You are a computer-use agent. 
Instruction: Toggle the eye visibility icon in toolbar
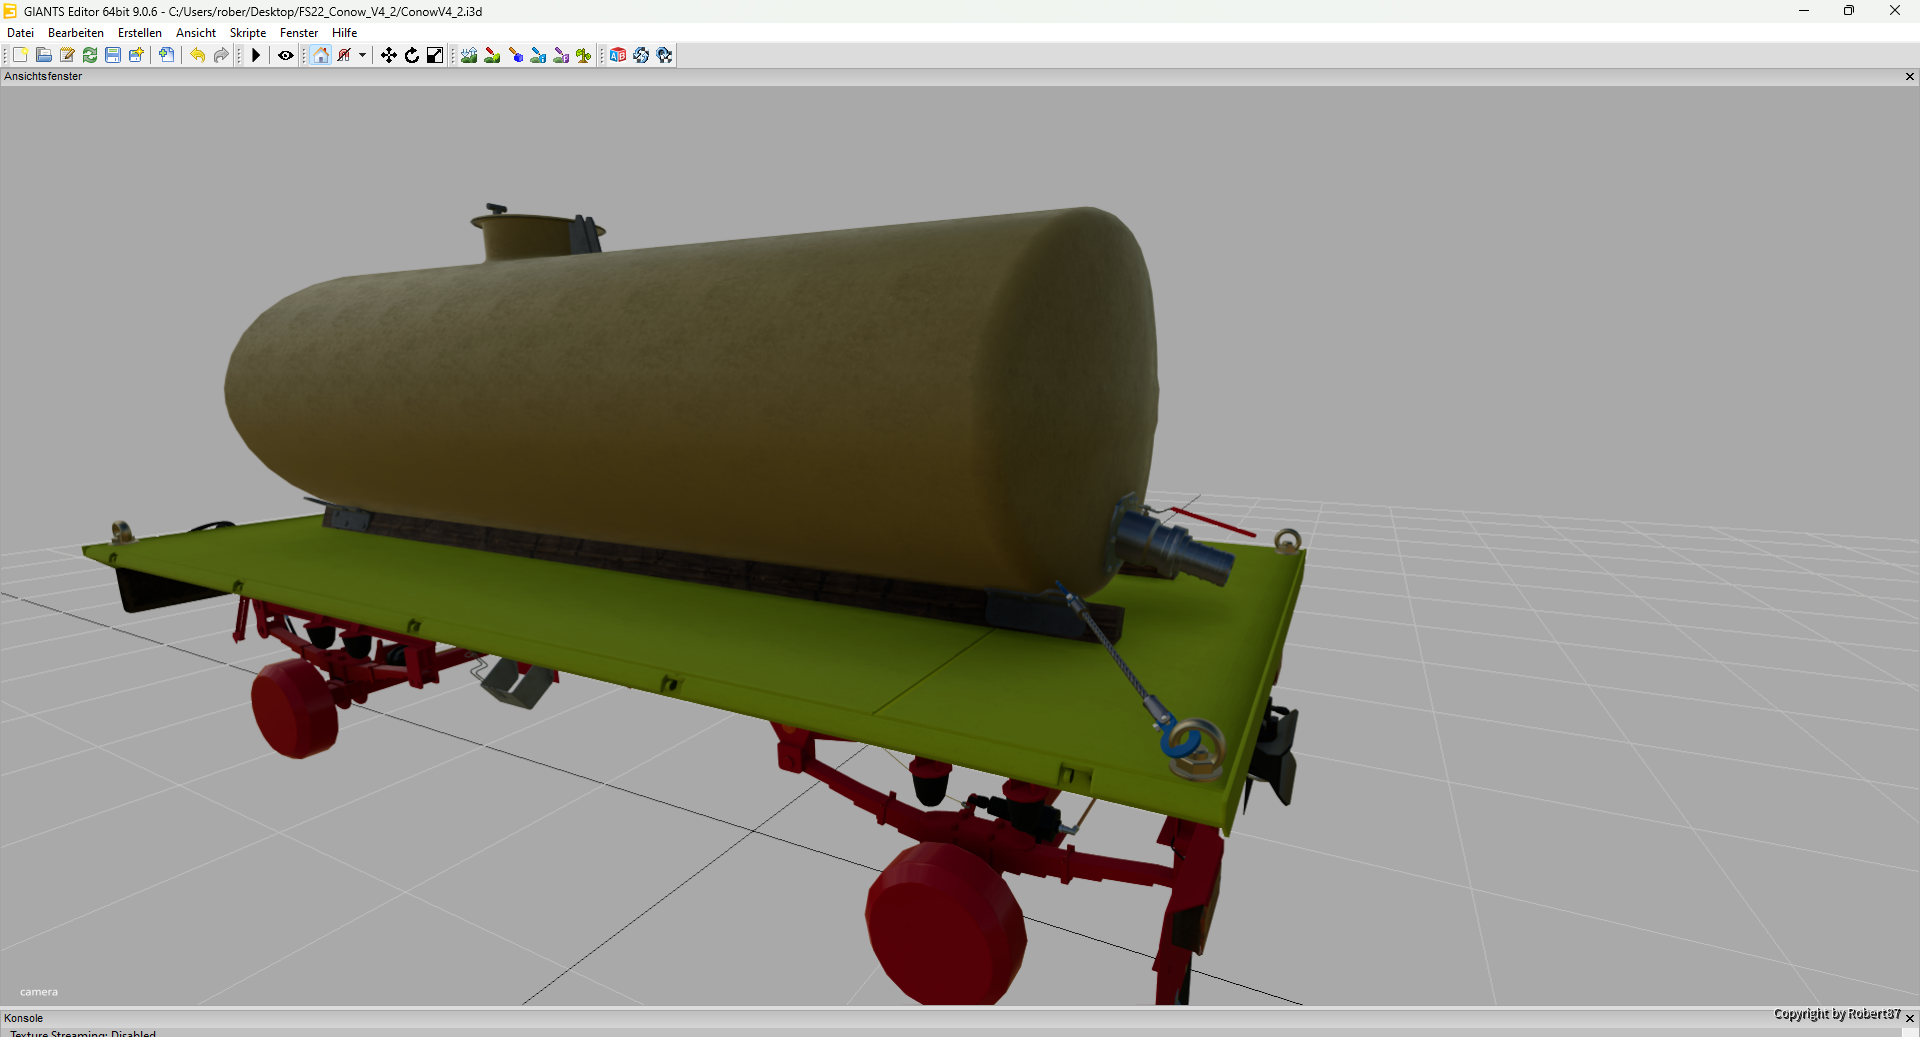[x=286, y=55]
